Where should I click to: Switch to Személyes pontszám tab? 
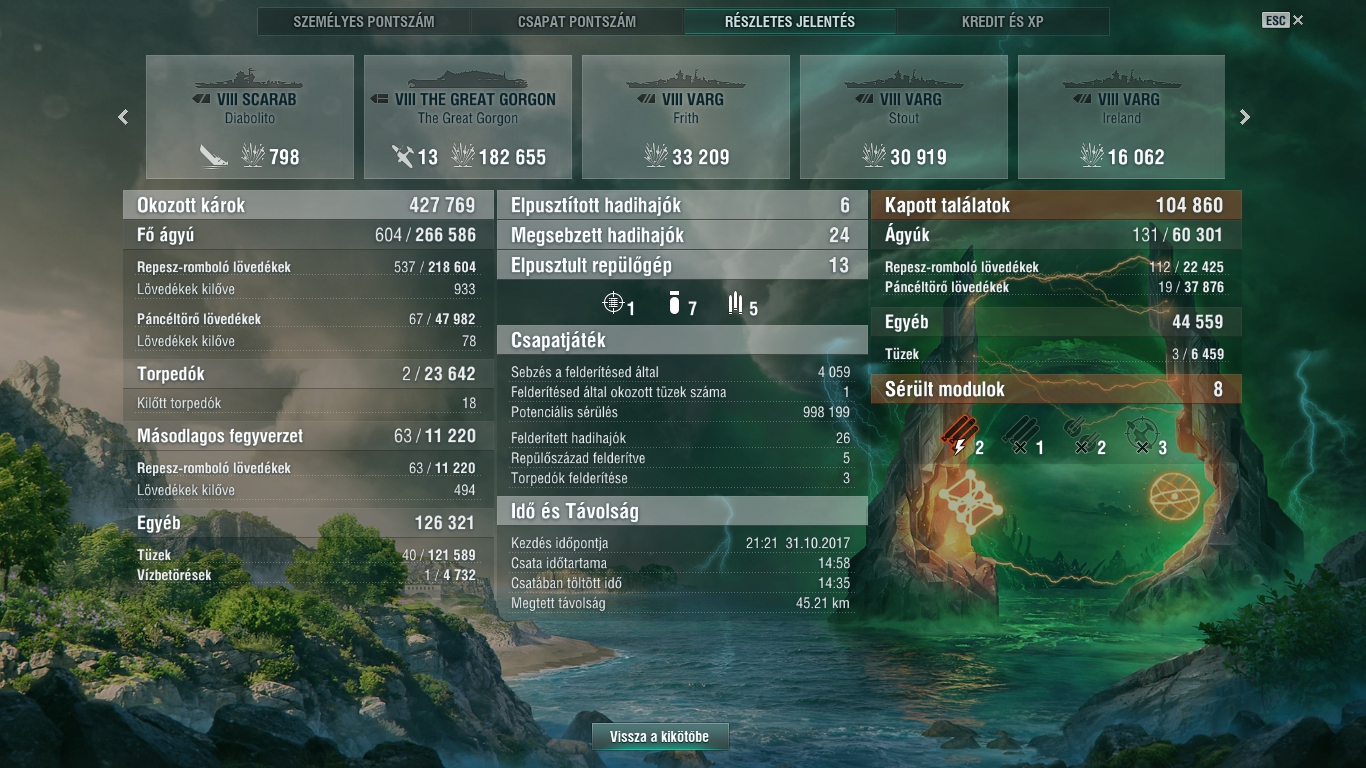pos(364,21)
